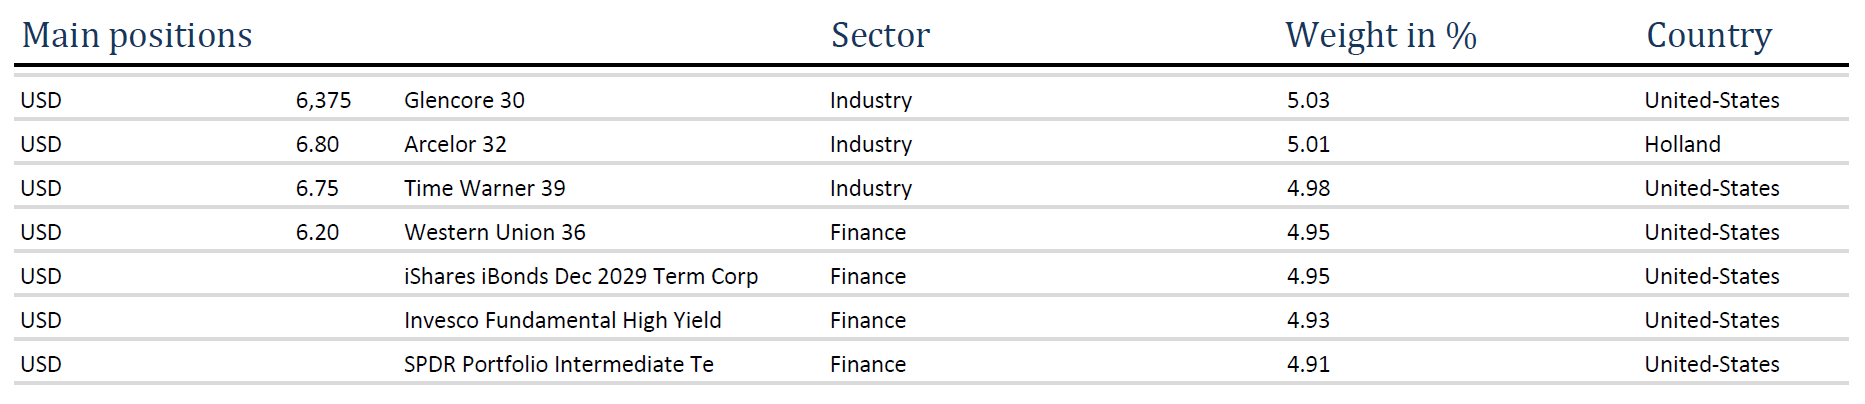Click the Main positions column header
Screen dimensions: 1865x404
click(137, 35)
